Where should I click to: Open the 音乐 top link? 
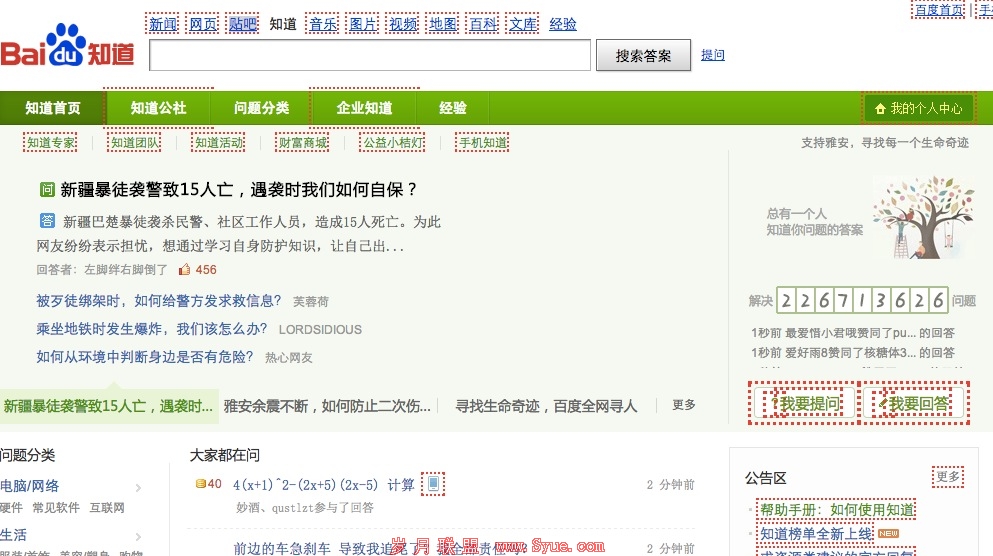point(323,25)
